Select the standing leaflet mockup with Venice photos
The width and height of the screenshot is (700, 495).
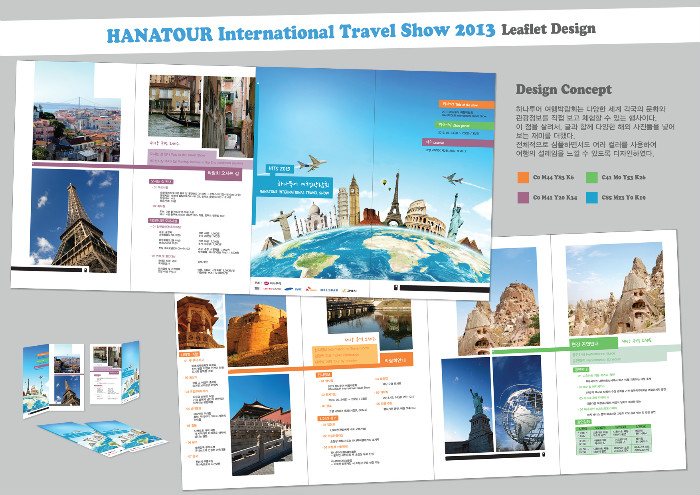tap(115, 373)
